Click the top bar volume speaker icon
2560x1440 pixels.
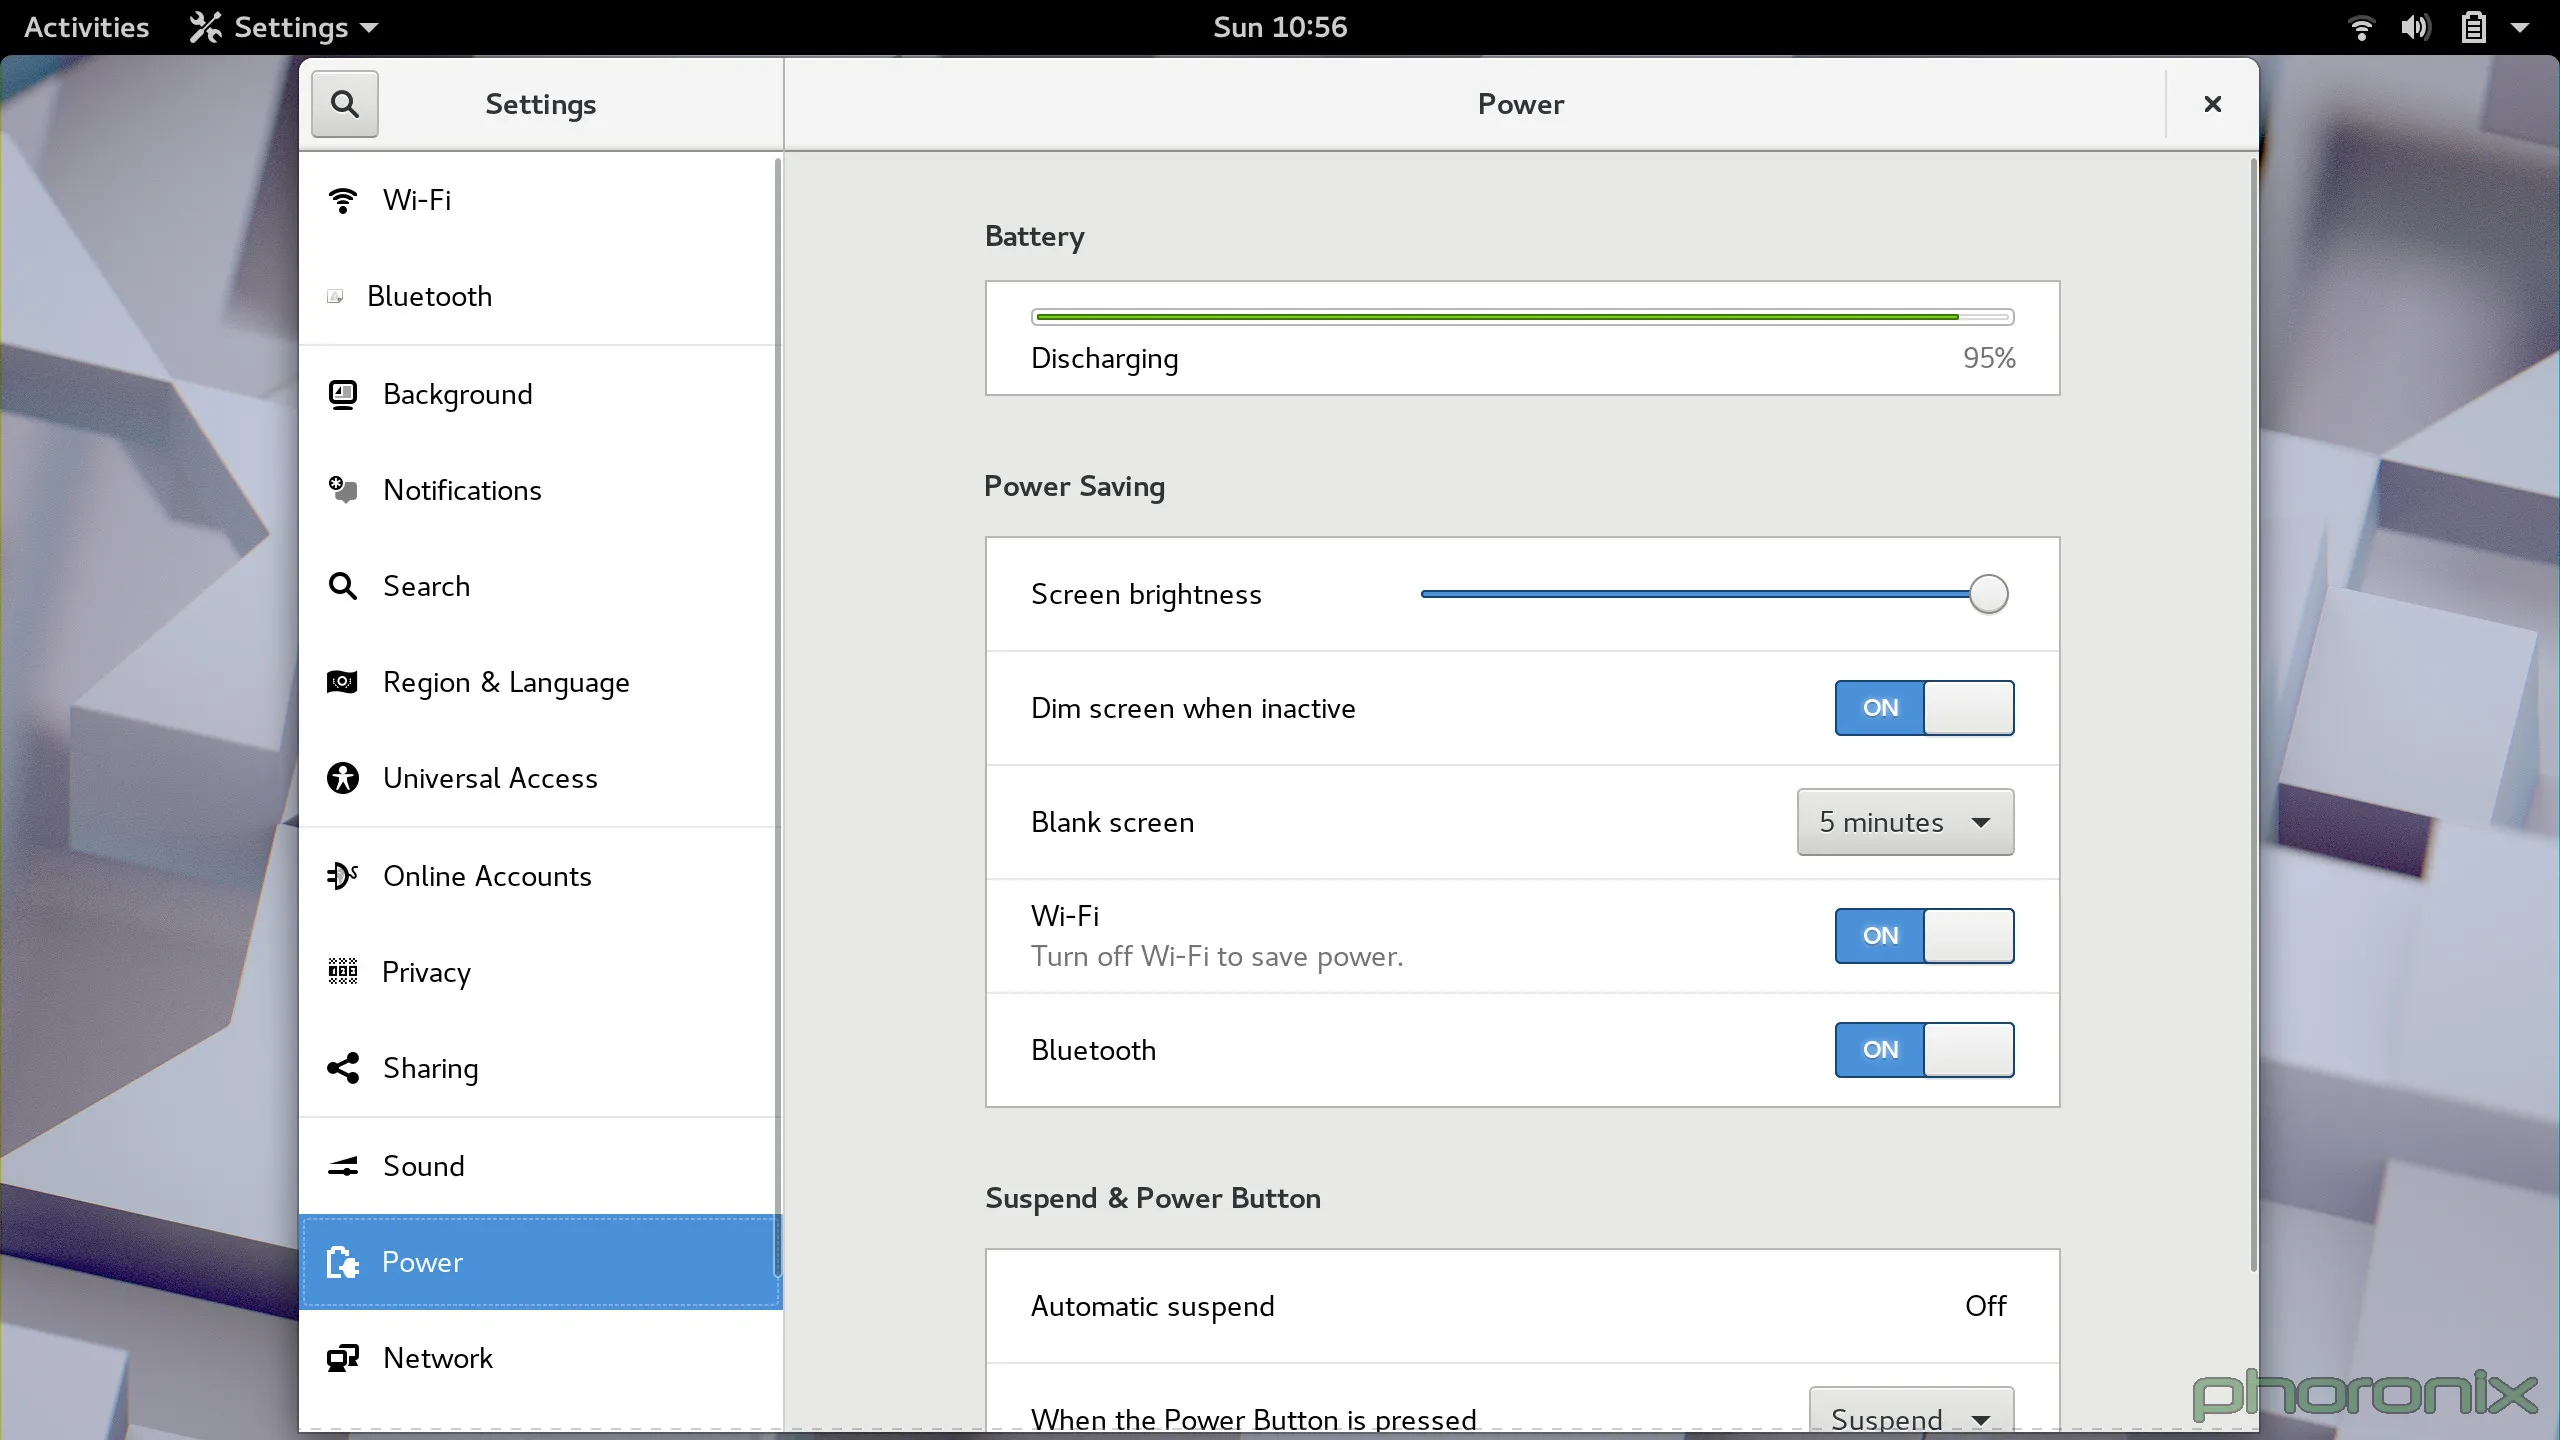[2415, 27]
